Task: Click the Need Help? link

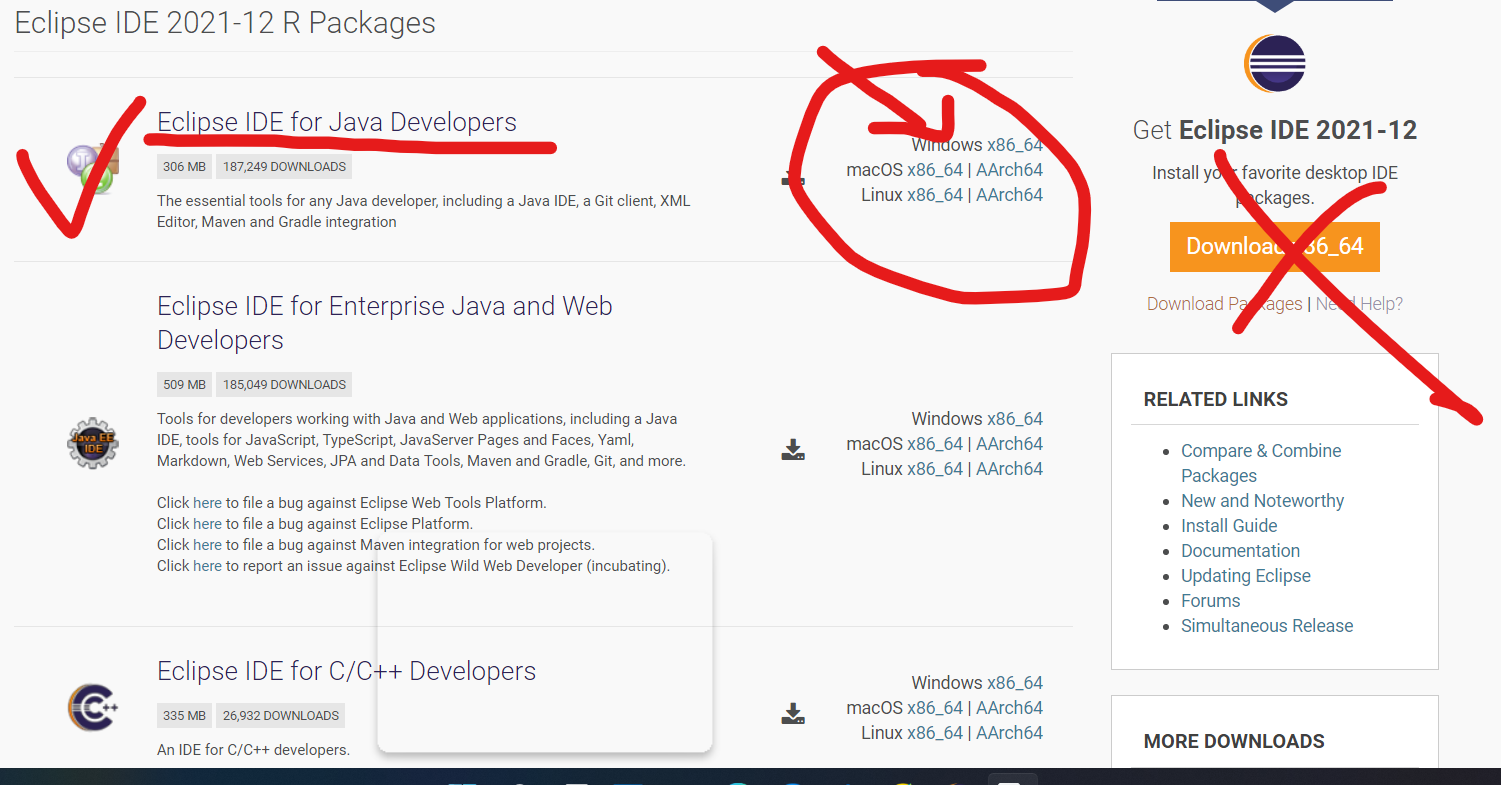Action: tap(1359, 304)
